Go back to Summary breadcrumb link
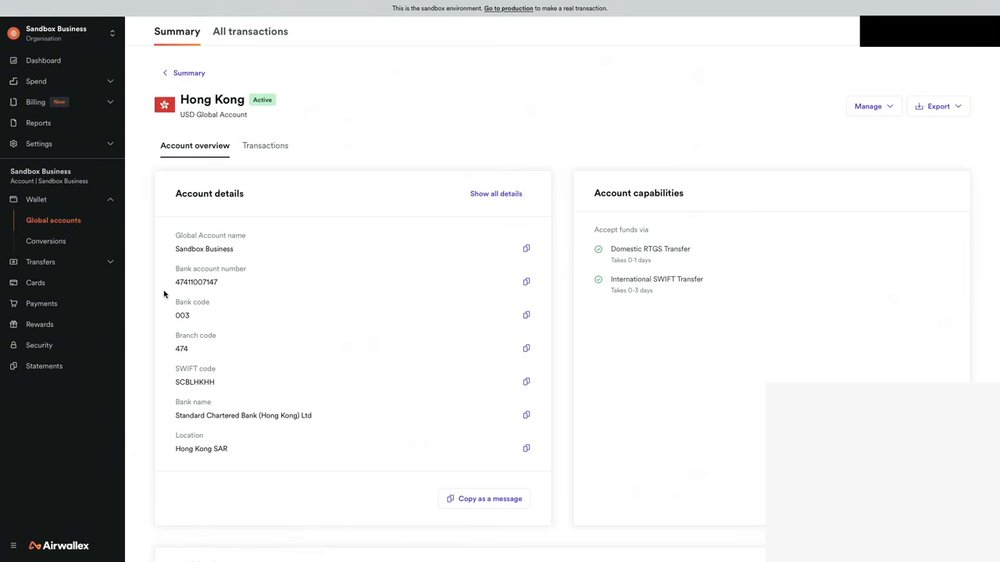Screen dimensions: 1000x562 (x=184, y=73)
